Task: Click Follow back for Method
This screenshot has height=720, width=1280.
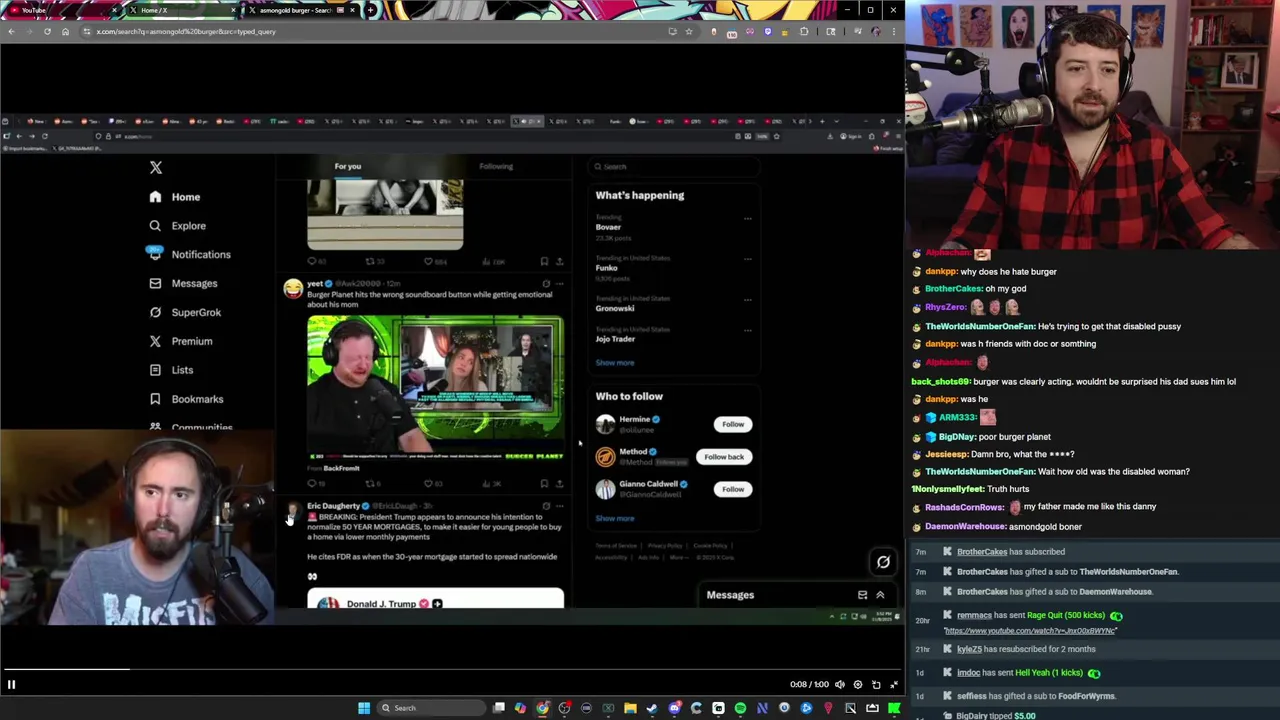Action: (x=724, y=457)
